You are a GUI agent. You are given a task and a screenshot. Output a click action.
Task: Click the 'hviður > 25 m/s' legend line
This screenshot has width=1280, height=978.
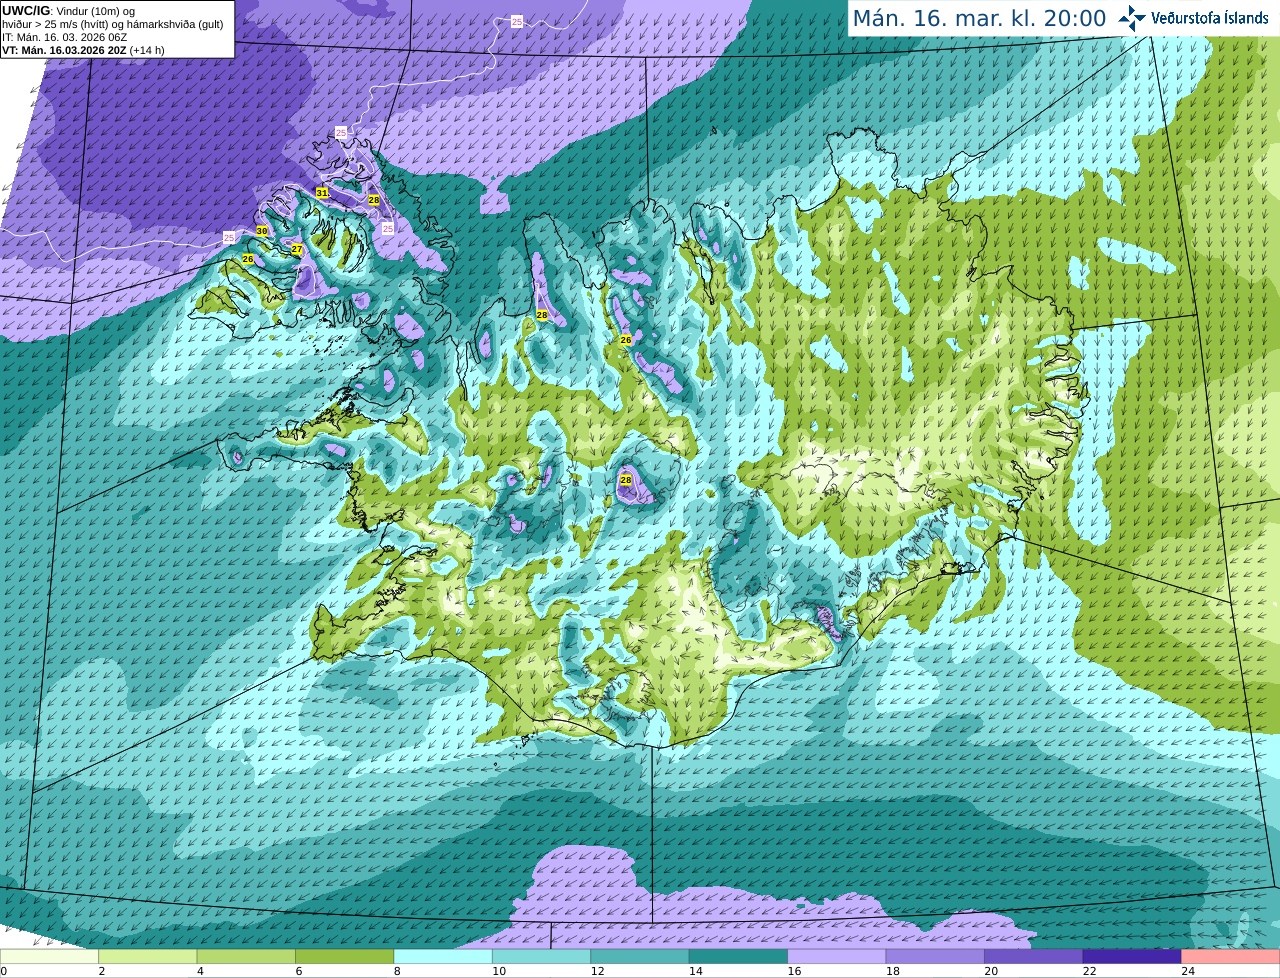click(112, 23)
